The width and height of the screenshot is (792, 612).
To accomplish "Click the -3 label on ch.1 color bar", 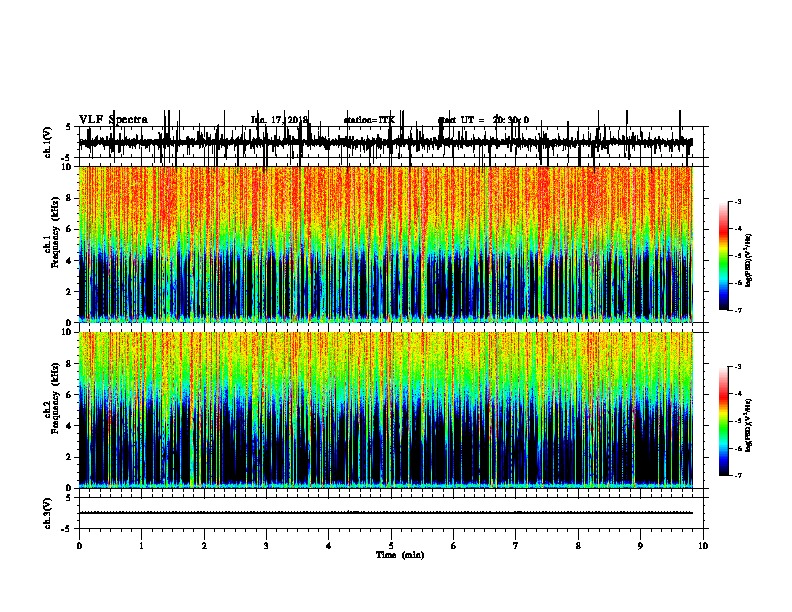I will click(x=738, y=201).
